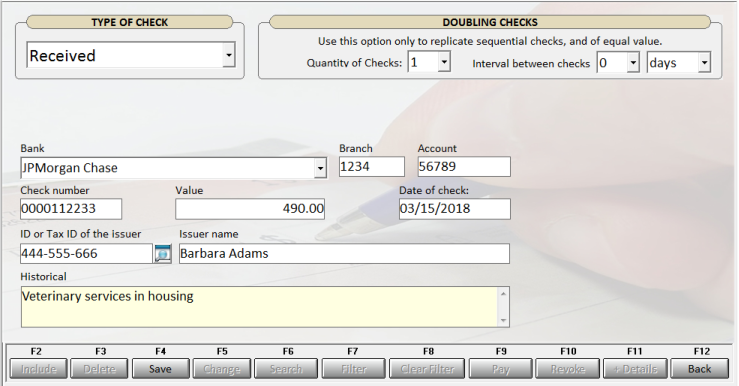Click the Value amount field
Image resolution: width=739 pixels, height=386 pixels.
[x=250, y=209]
